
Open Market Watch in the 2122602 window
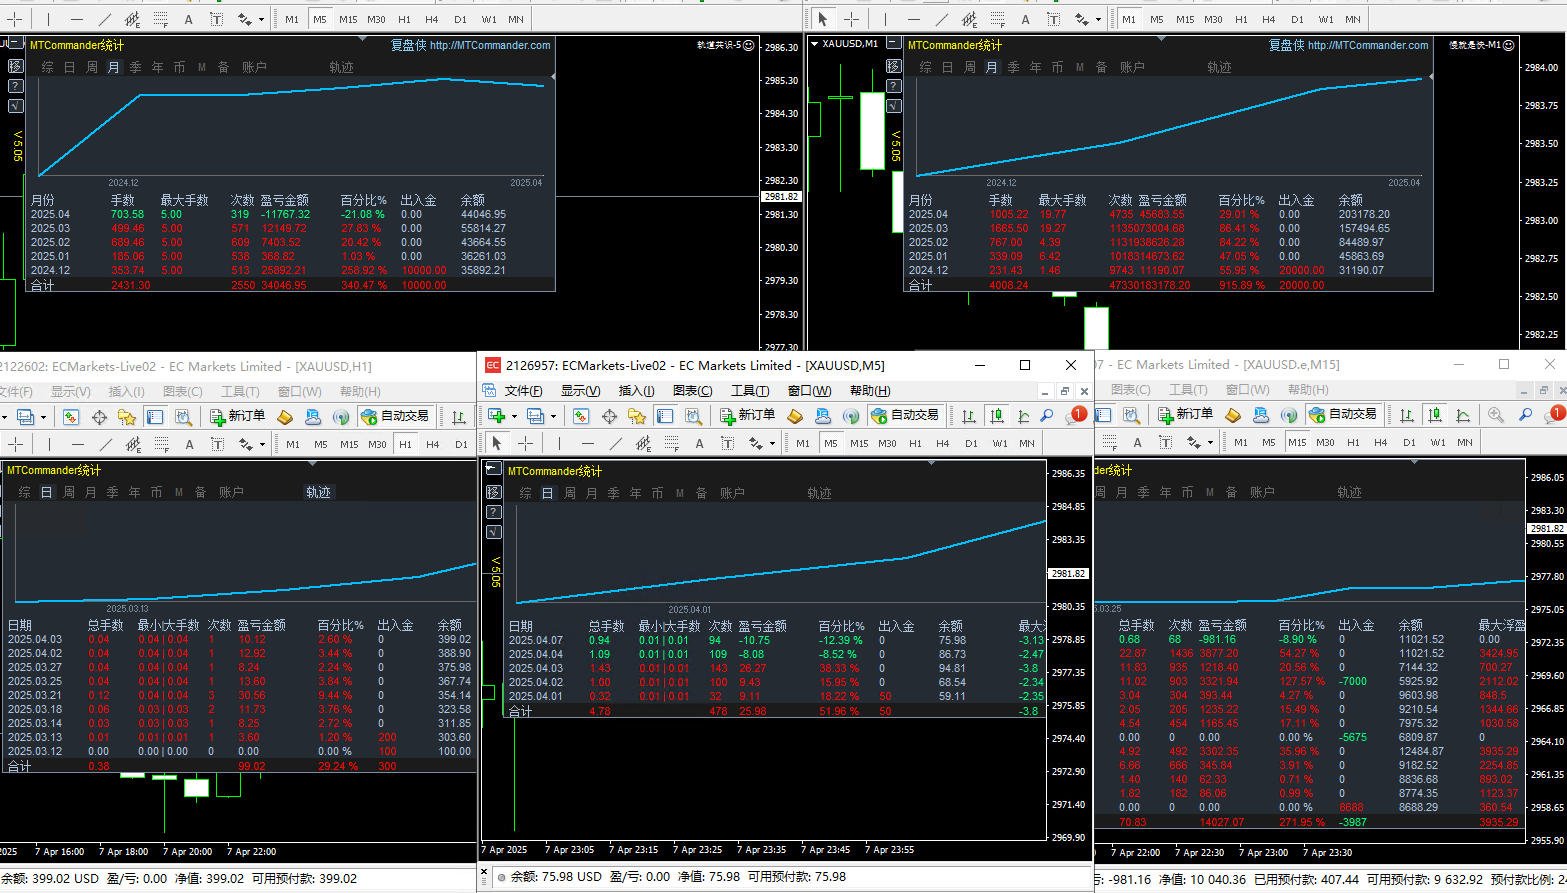coord(71,416)
